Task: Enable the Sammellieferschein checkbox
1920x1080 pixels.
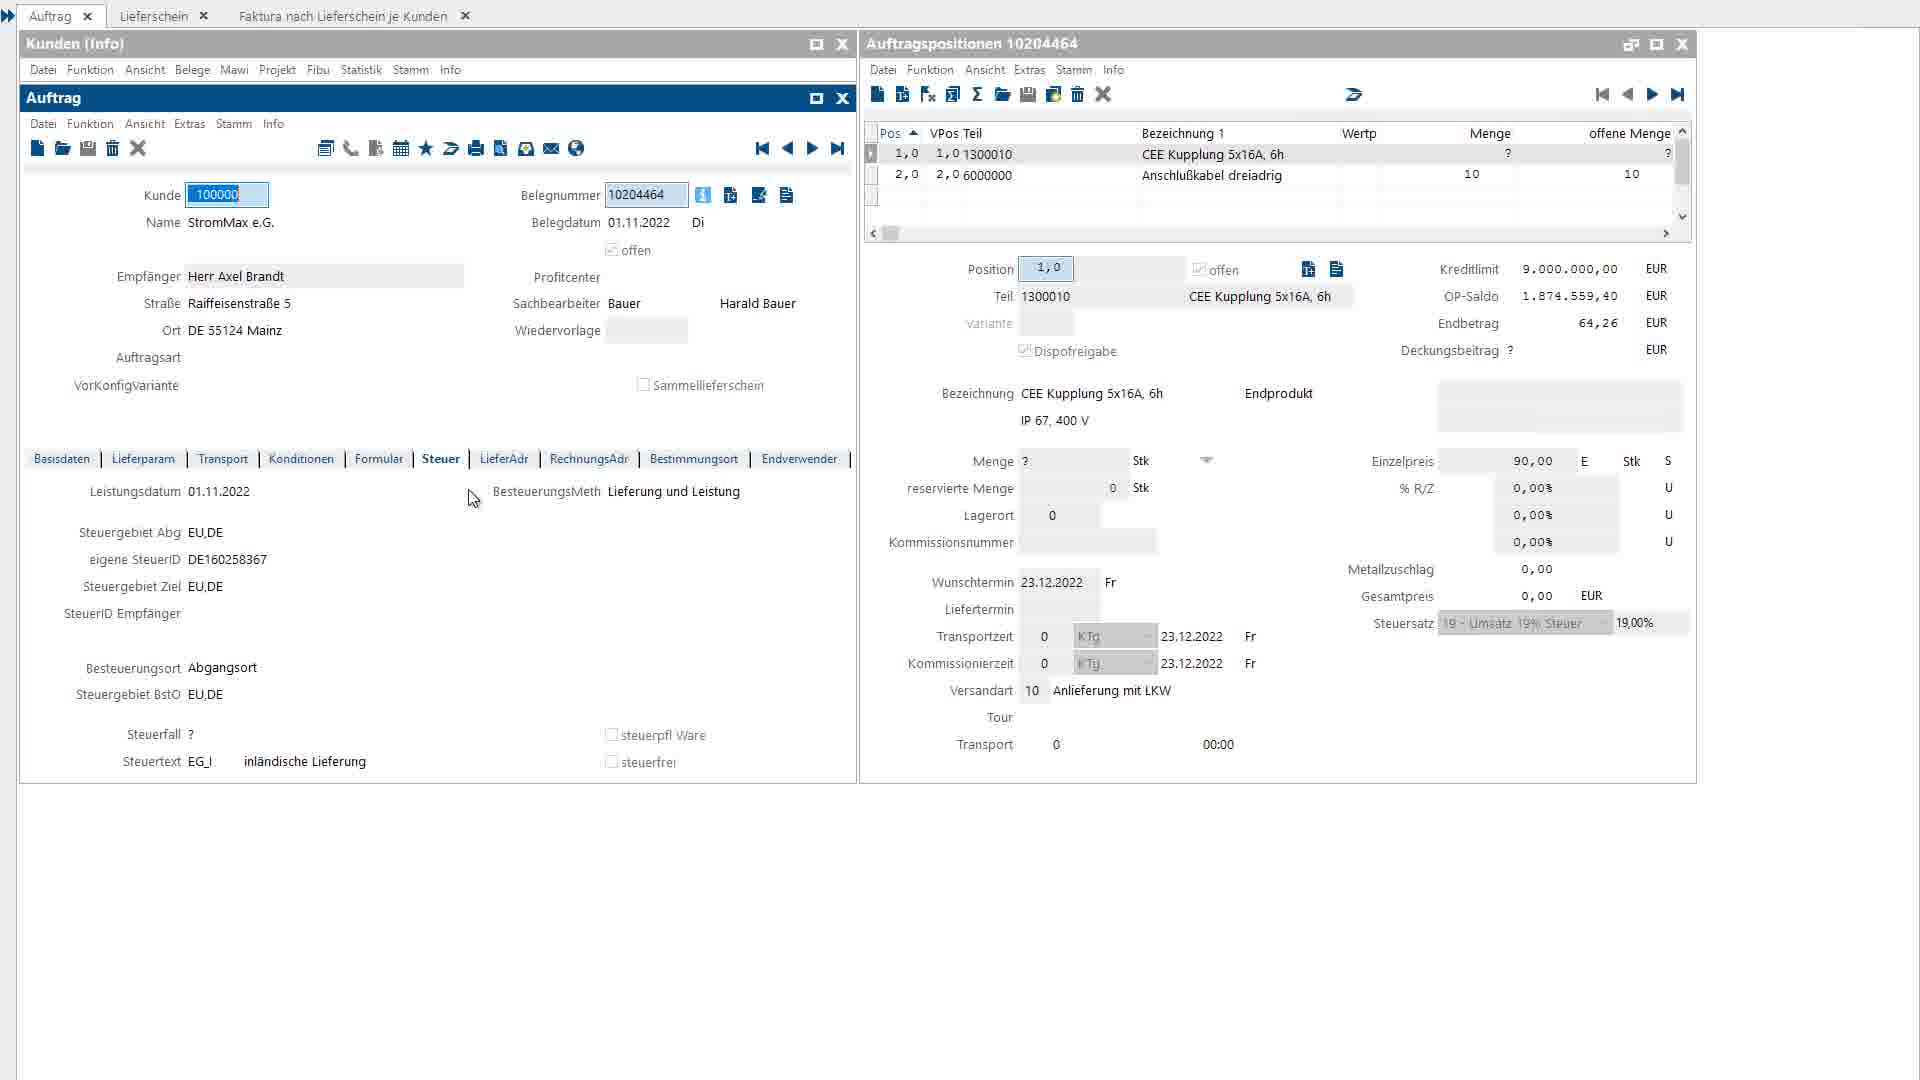Action: point(643,385)
